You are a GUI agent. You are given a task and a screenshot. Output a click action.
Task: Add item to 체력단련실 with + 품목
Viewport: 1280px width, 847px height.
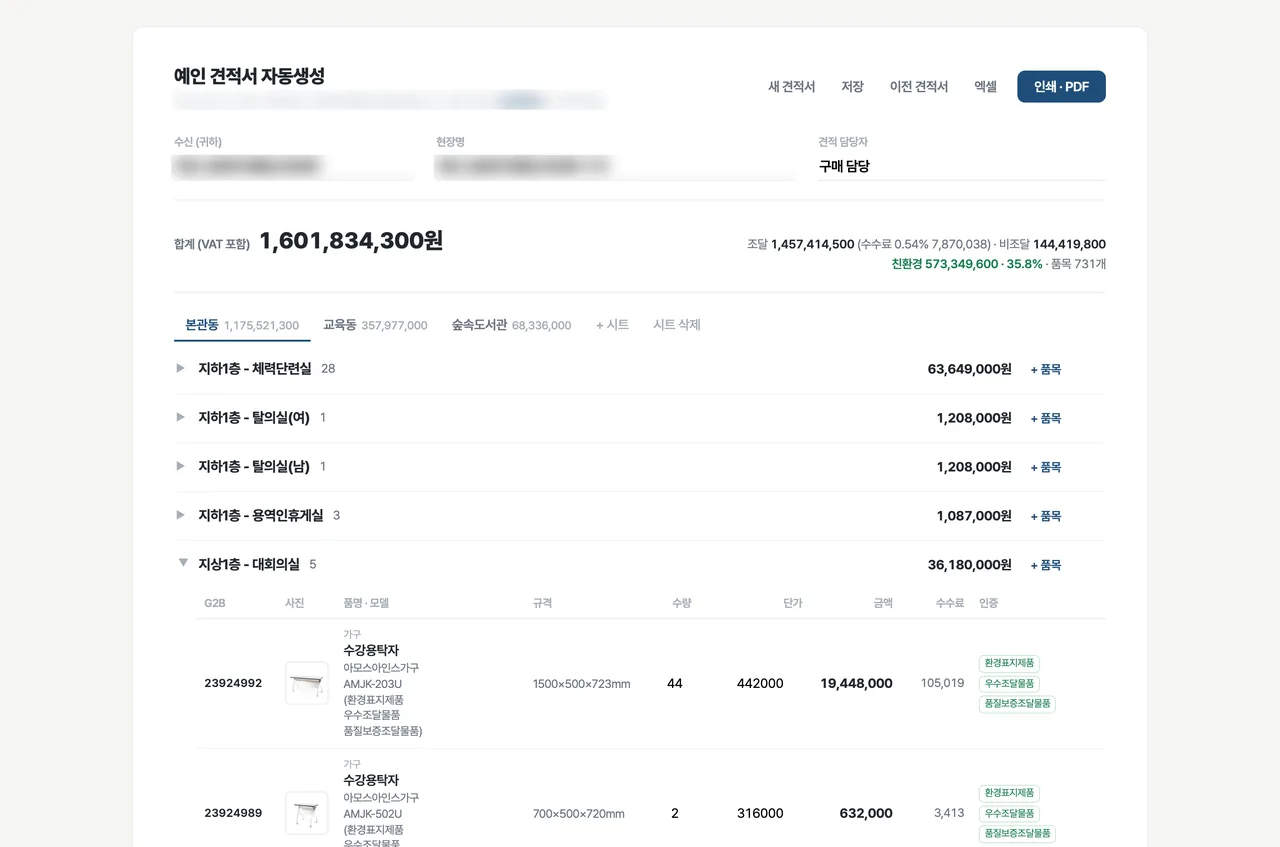click(1046, 369)
